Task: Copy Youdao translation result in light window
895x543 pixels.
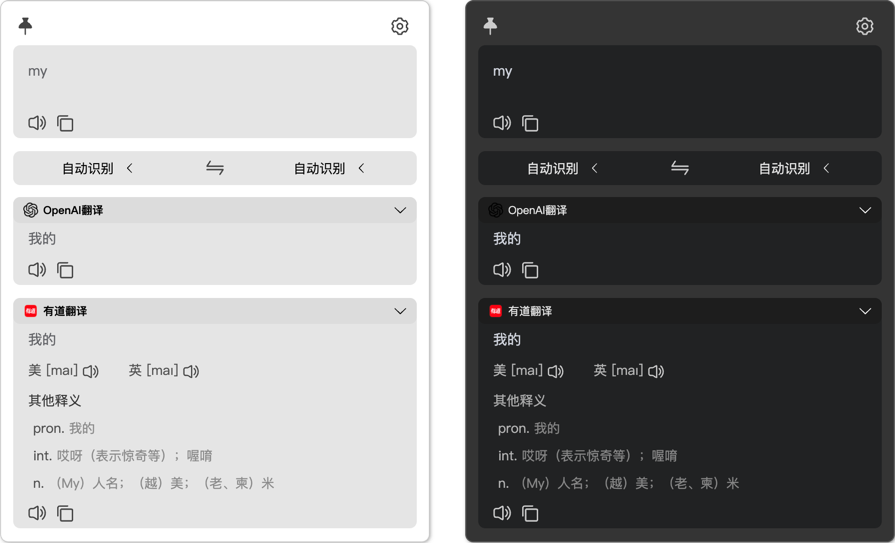Action: (x=65, y=513)
